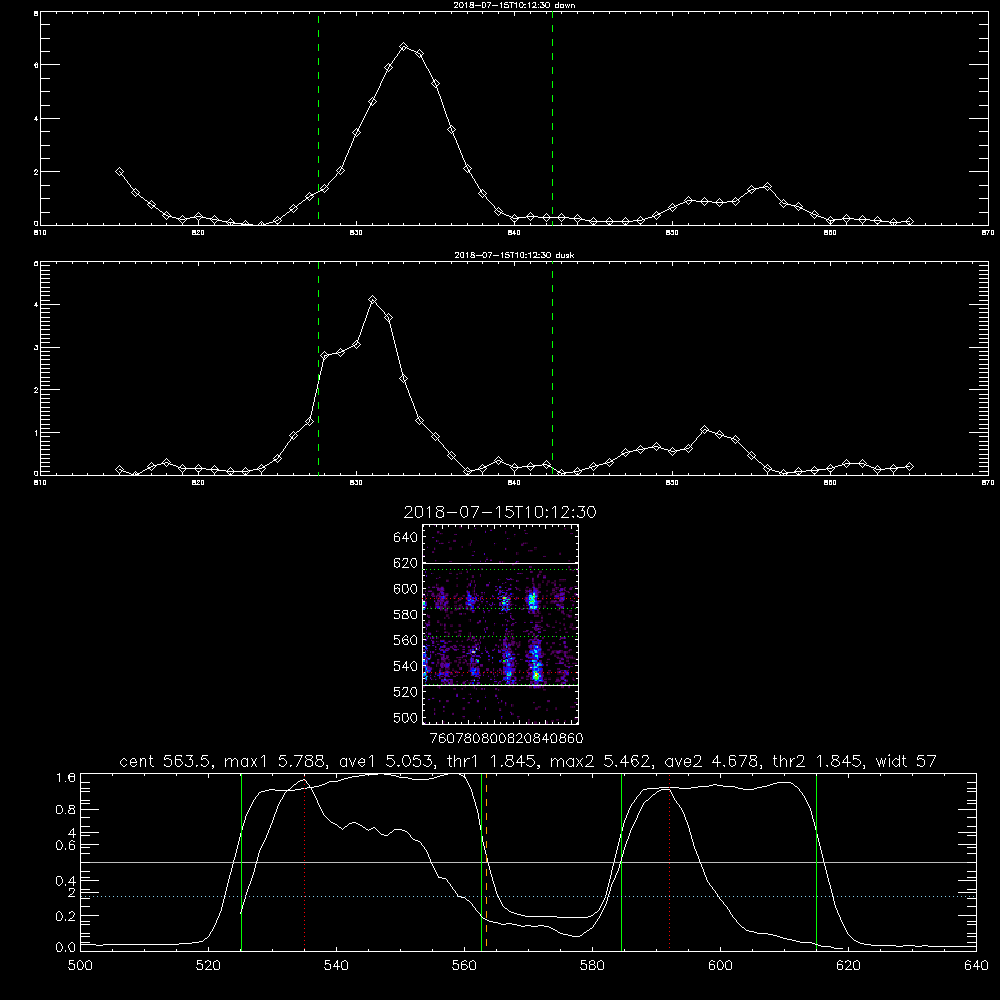Click the right green dashed line in dawn plot
This screenshot has height=1000, width=1000.
[552, 118]
